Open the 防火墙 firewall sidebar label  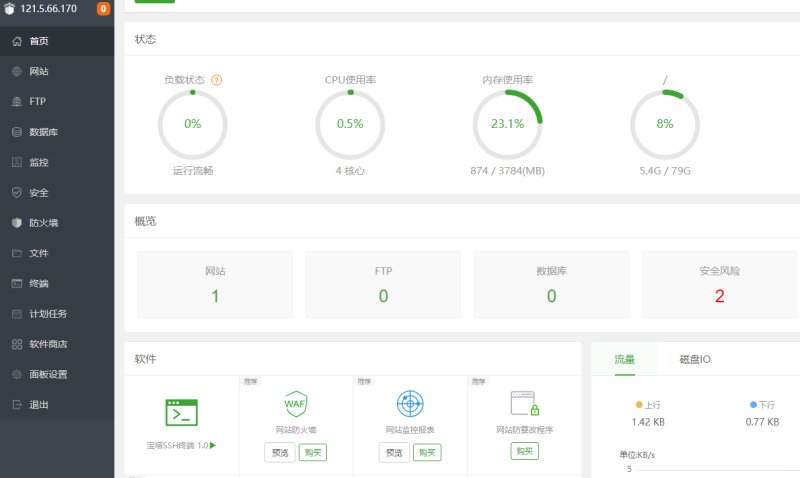point(44,223)
